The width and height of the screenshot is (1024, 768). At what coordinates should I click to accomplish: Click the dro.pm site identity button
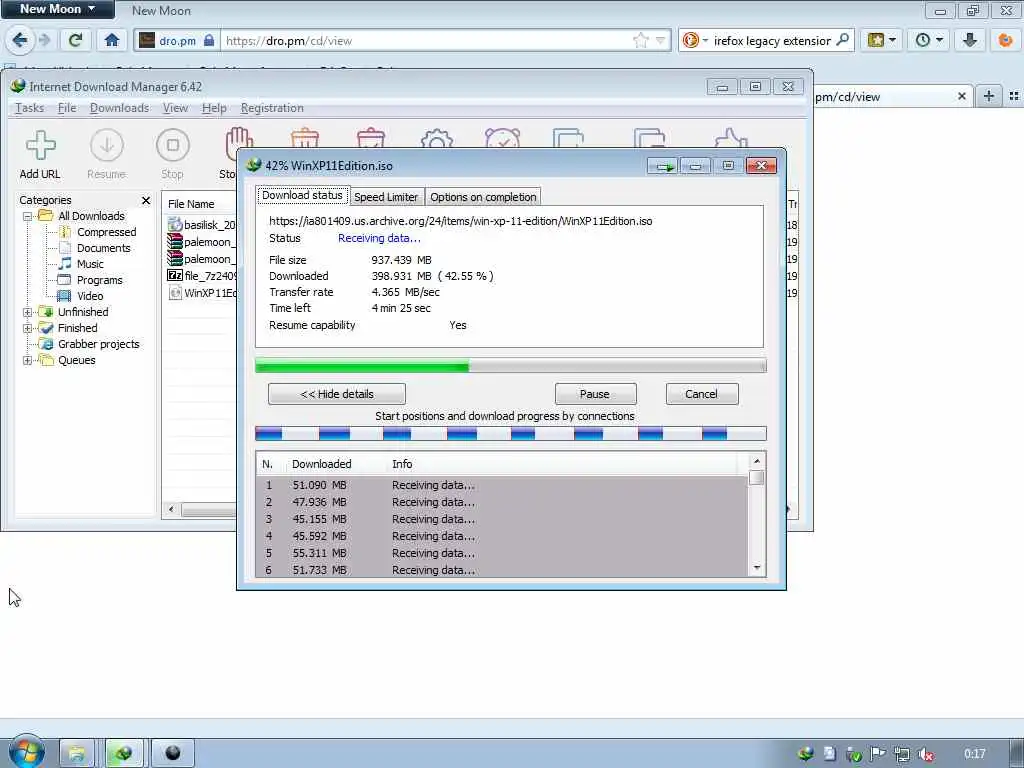click(176, 40)
